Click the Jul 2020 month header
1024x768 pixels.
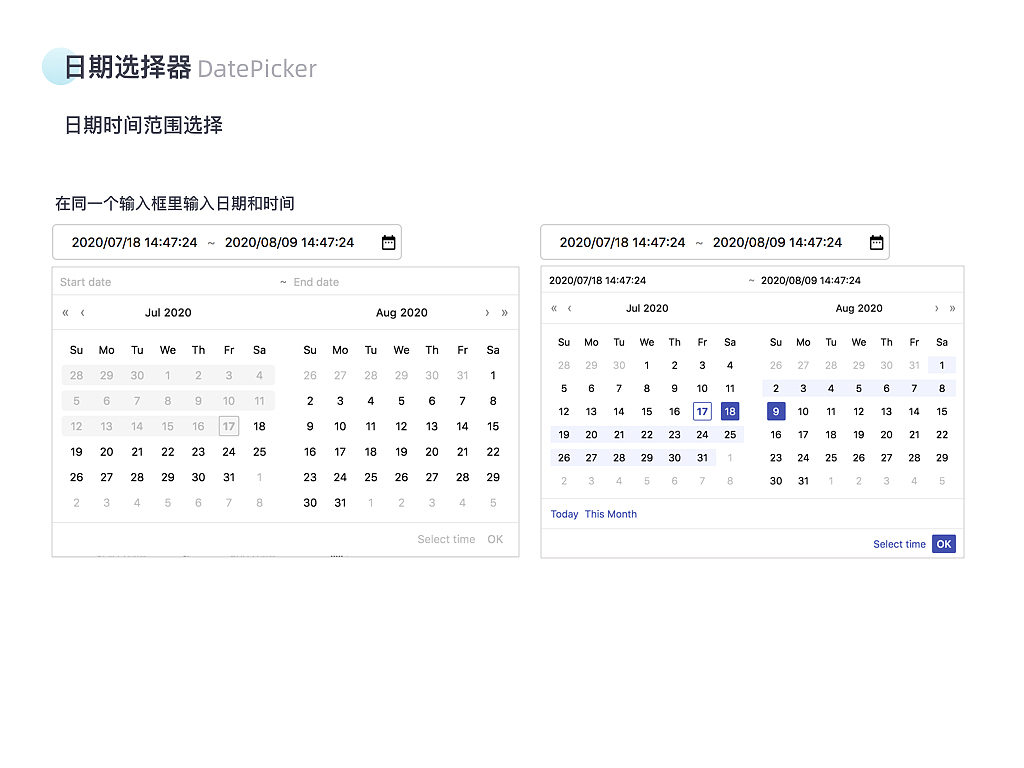(x=168, y=312)
